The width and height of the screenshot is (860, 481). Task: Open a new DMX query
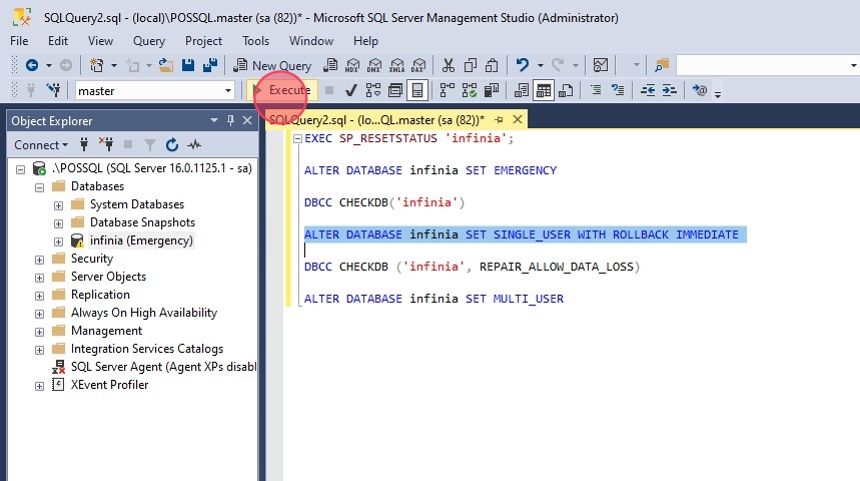tap(374, 66)
